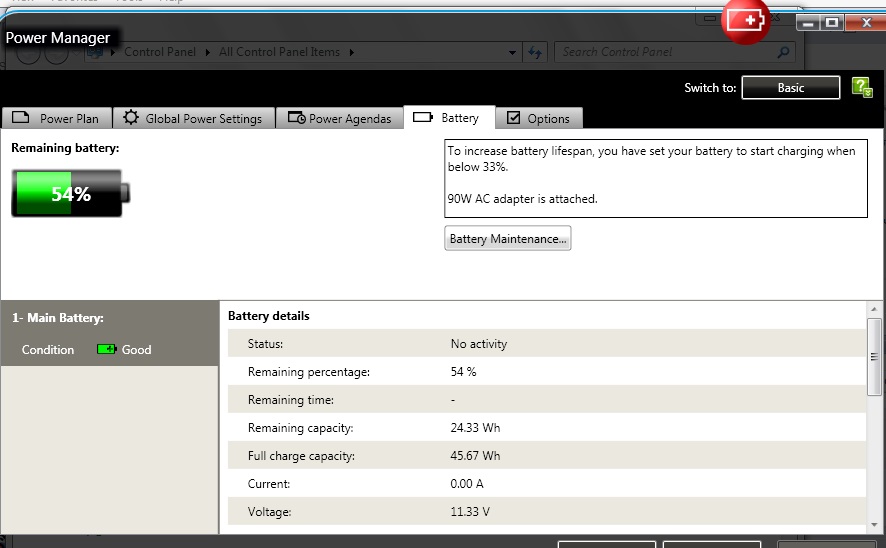Click the Remaining percentage '54 %' value

coord(463,371)
